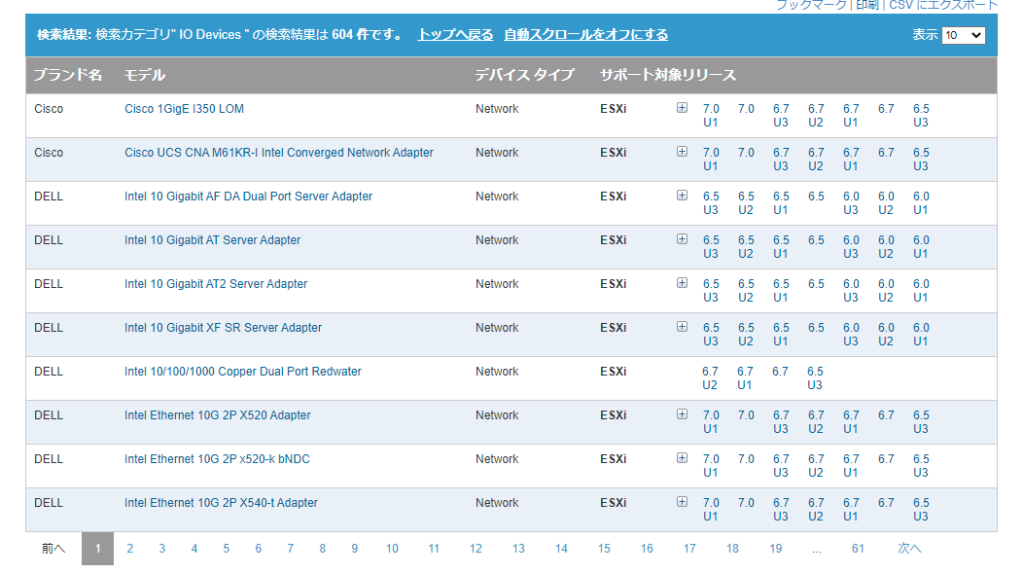The image size is (1024, 574).
Task: Expand releases for Intel Ethernet 10G 2P X520 Adapter
Action: pos(682,414)
